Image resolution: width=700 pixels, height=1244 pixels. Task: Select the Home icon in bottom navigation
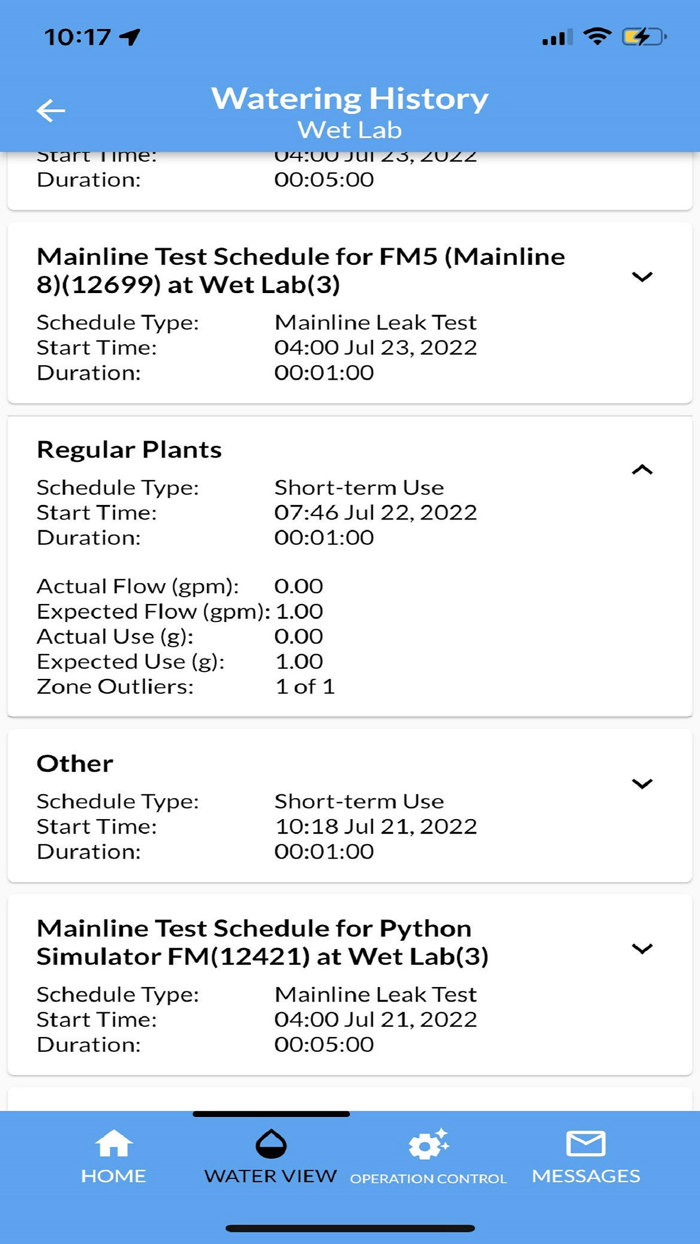[113, 1142]
